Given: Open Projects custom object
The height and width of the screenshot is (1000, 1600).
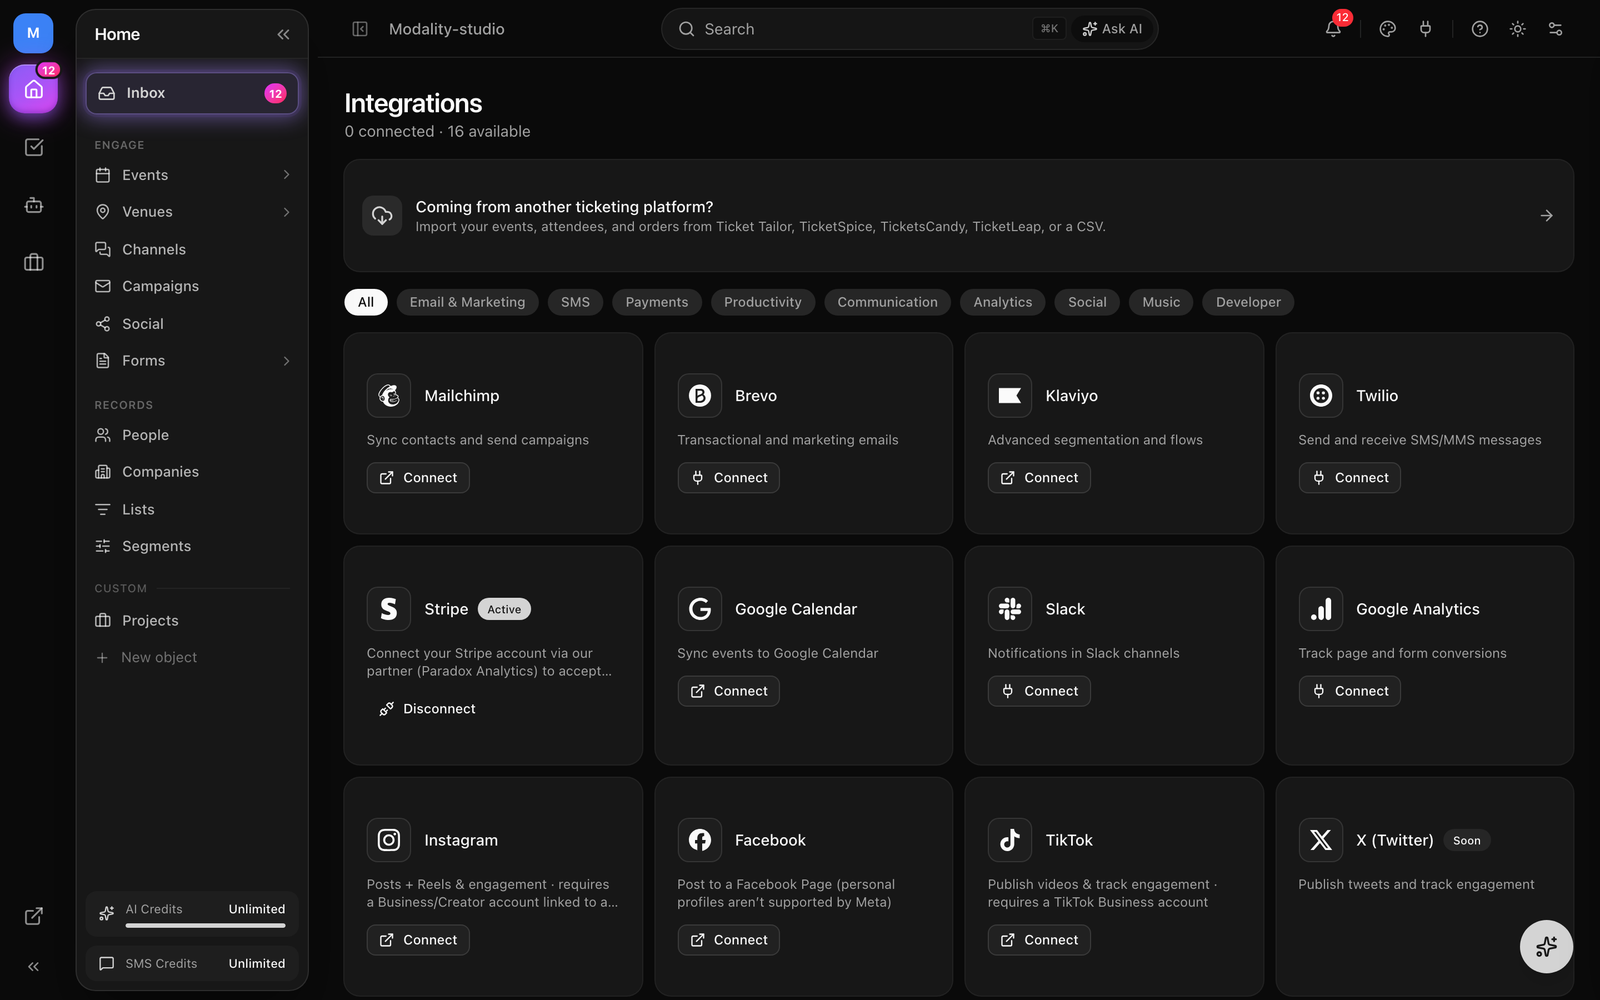Looking at the screenshot, I should point(192,620).
